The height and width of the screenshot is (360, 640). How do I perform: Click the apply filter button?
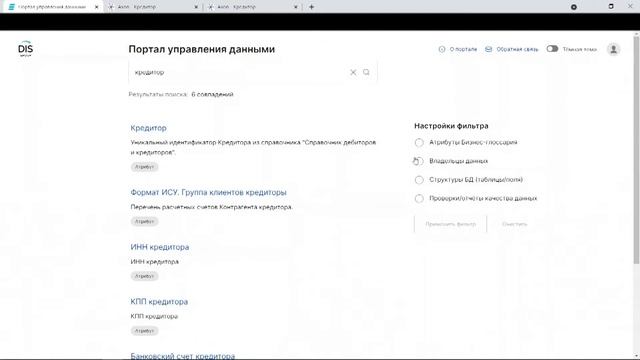click(x=451, y=224)
